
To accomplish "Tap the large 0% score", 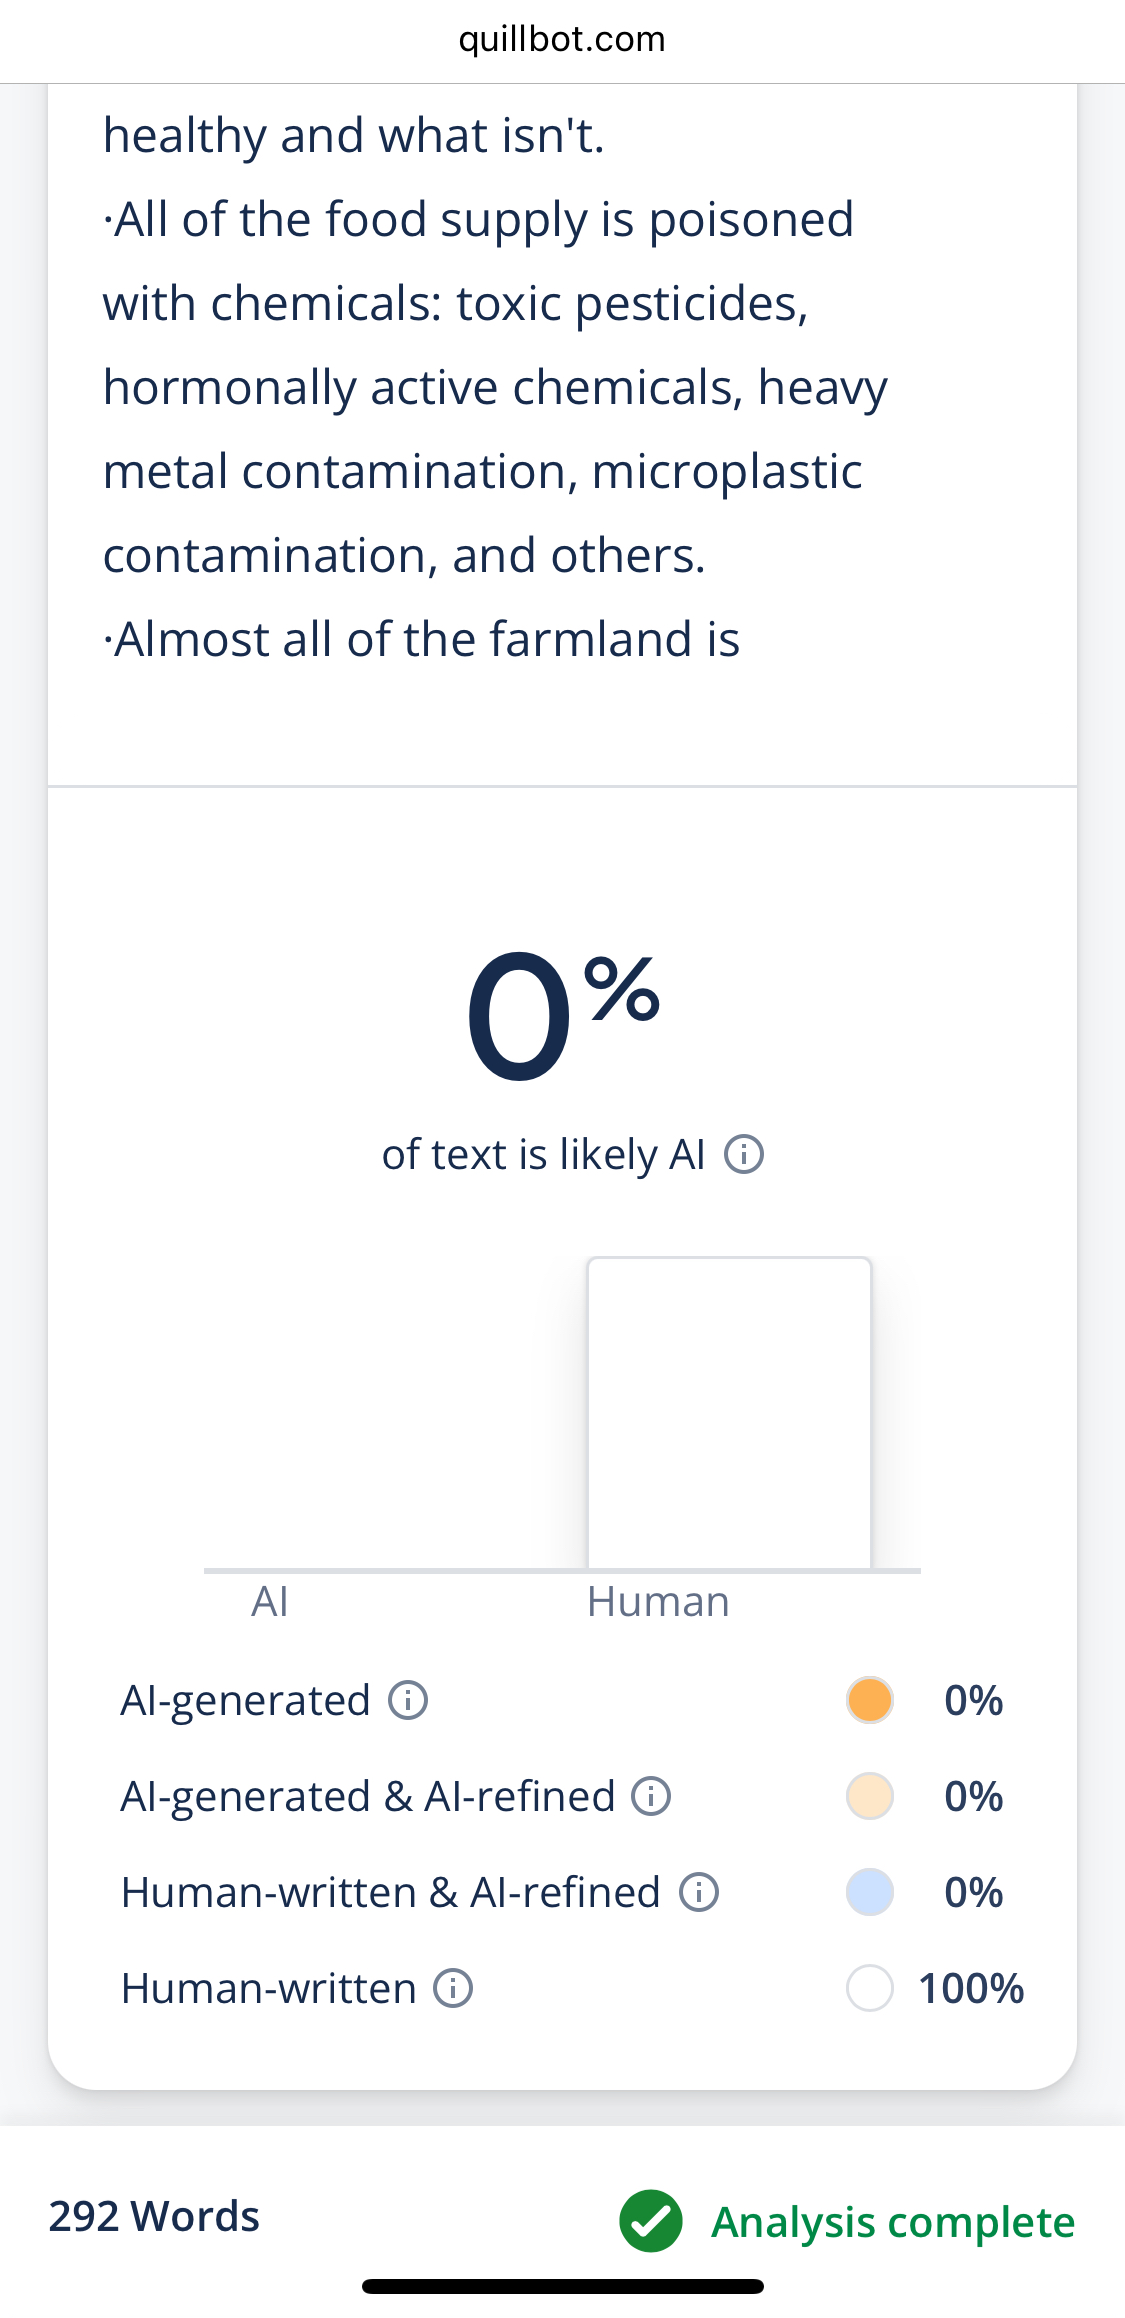I will click(562, 1015).
